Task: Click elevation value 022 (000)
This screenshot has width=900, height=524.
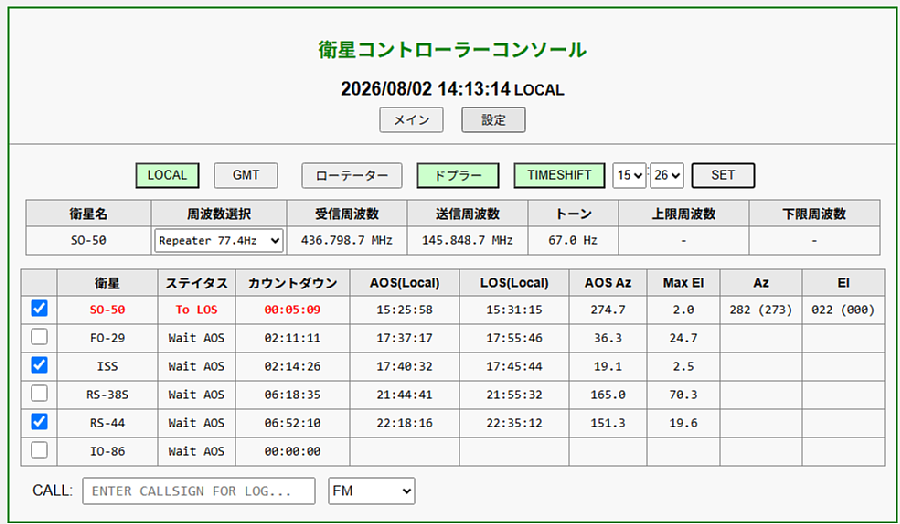Action: [843, 310]
